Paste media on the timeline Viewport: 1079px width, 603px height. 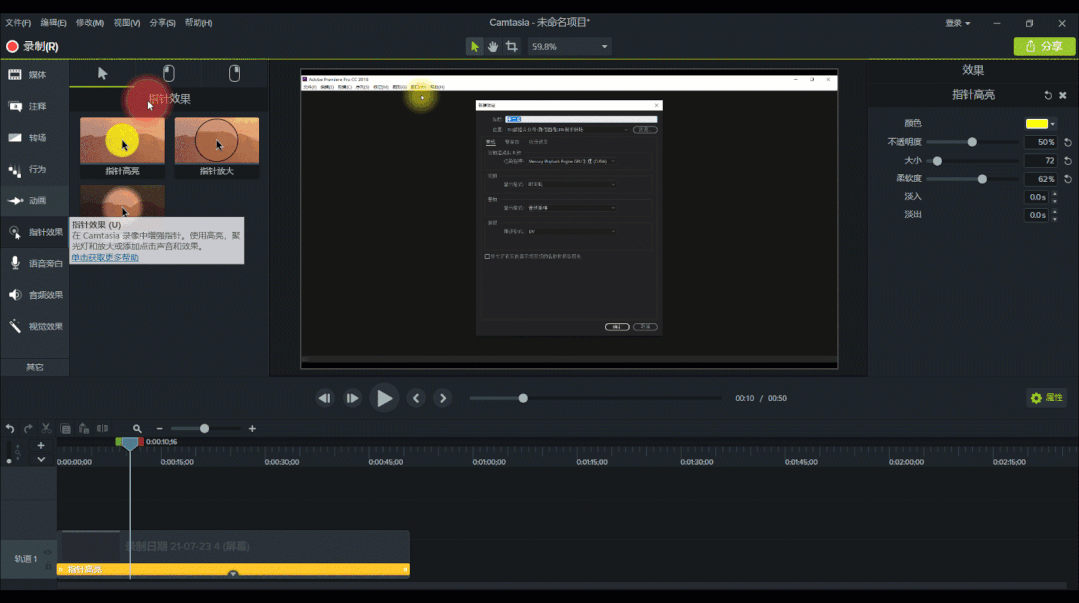tap(84, 429)
